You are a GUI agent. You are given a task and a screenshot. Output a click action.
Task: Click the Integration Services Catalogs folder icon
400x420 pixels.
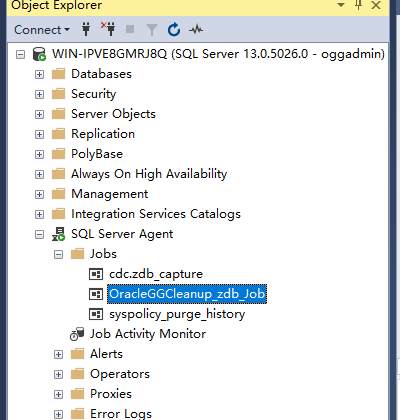59,214
